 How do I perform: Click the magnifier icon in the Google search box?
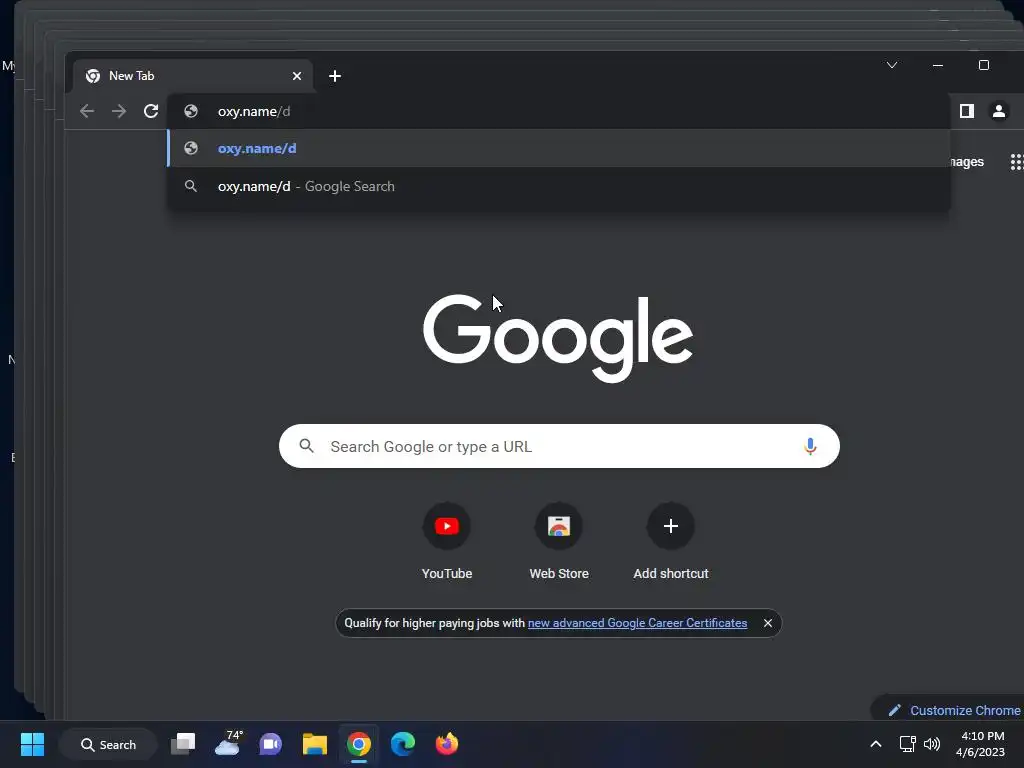coord(306,446)
